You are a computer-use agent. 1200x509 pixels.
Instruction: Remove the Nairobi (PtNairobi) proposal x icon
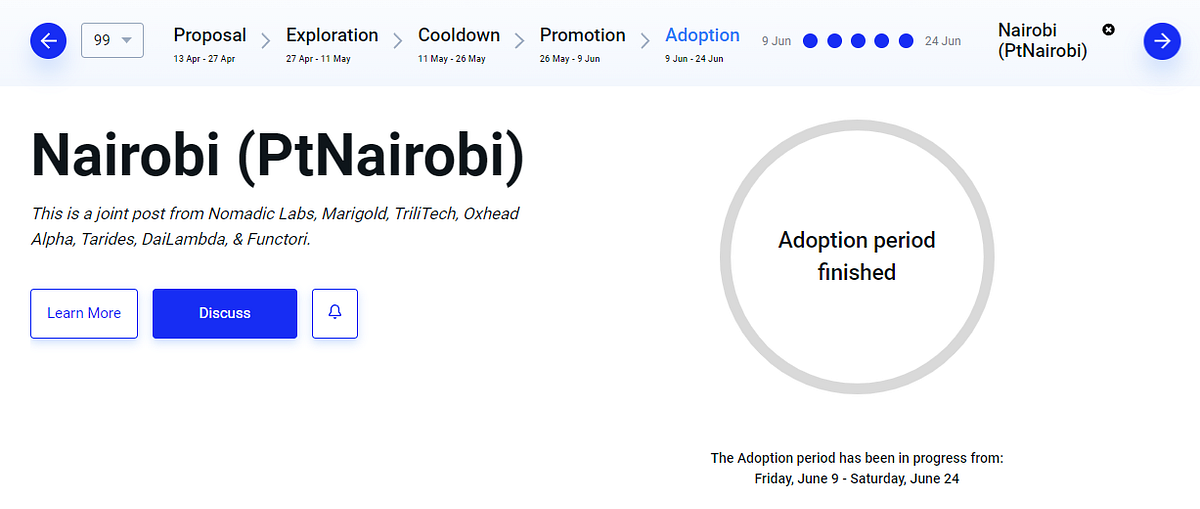point(1108,30)
